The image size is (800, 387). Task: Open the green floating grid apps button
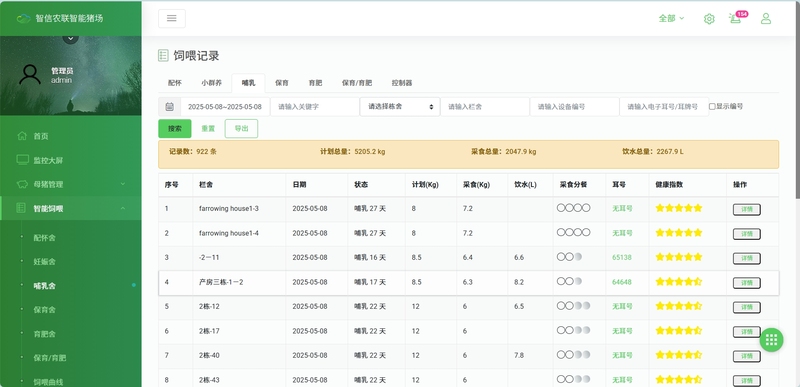pyautogui.click(x=771, y=340)
